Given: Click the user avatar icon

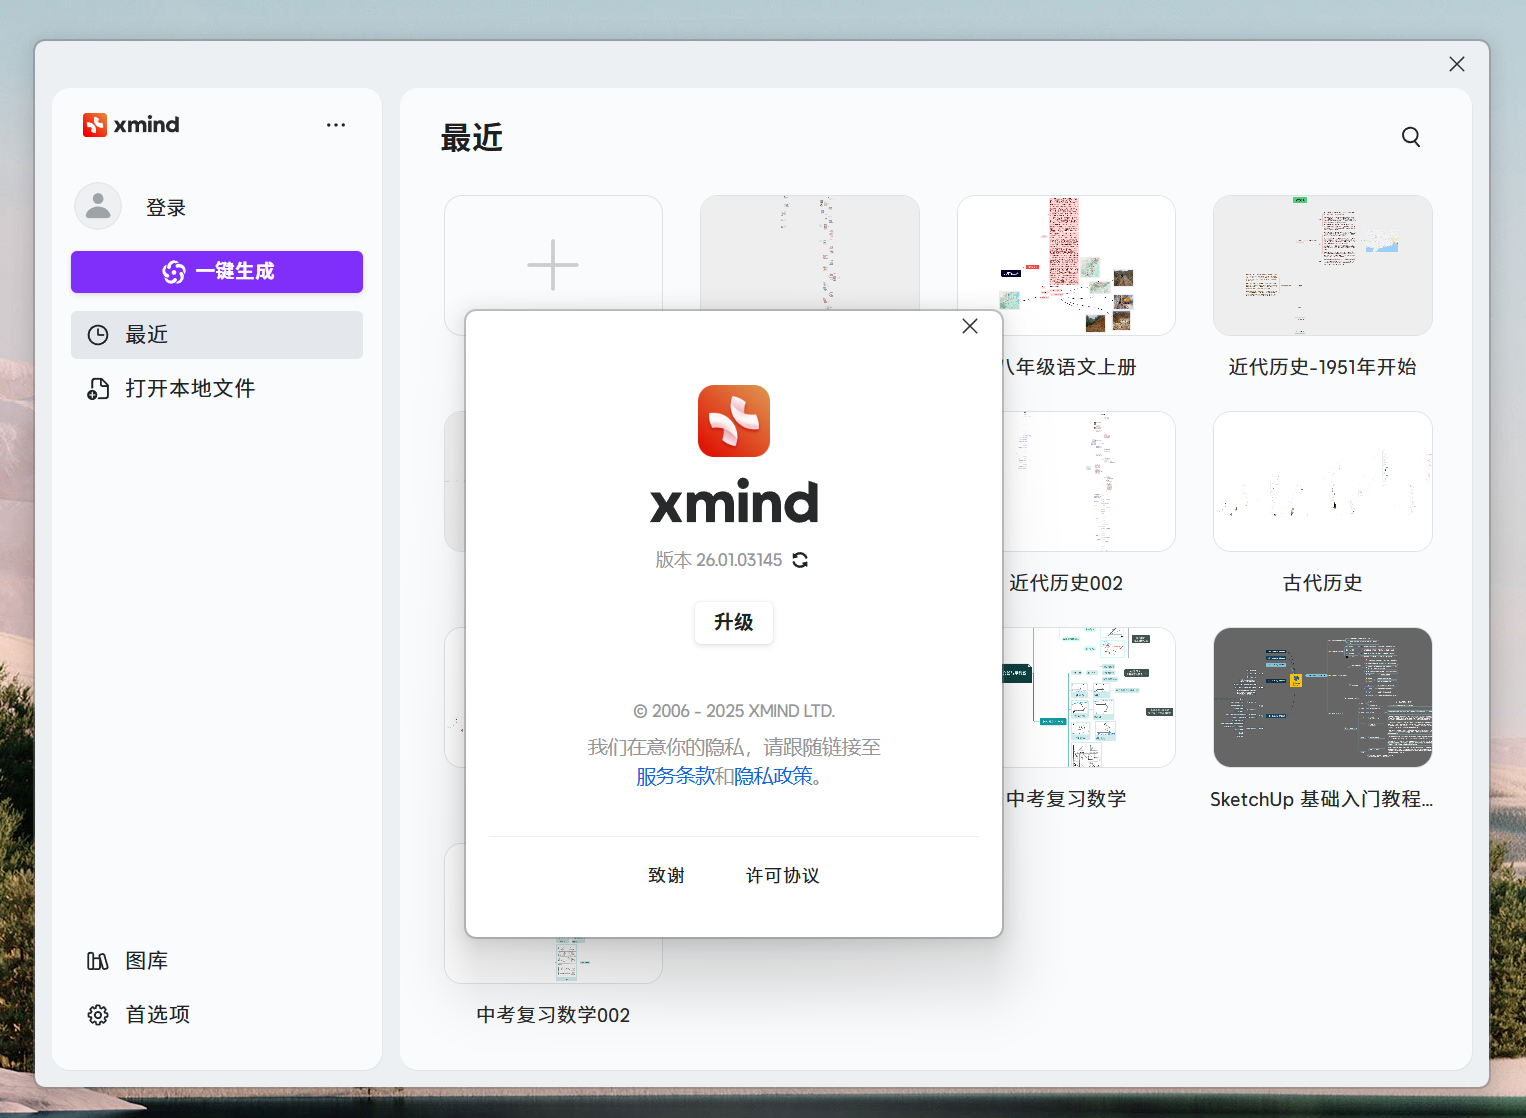Looking at the screenshot, I should tap(98, 207).
